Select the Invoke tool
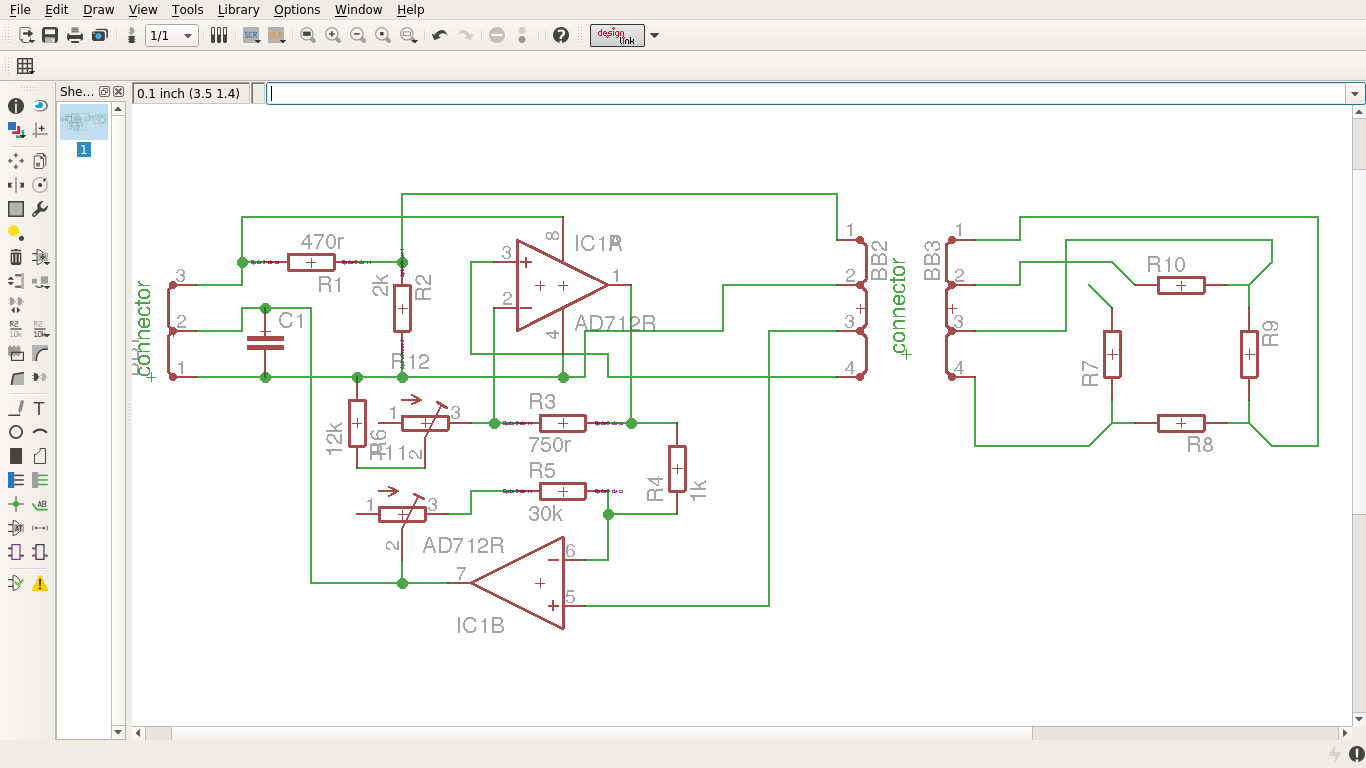This screenshot has height=768, width=1366. coord(40,377)
